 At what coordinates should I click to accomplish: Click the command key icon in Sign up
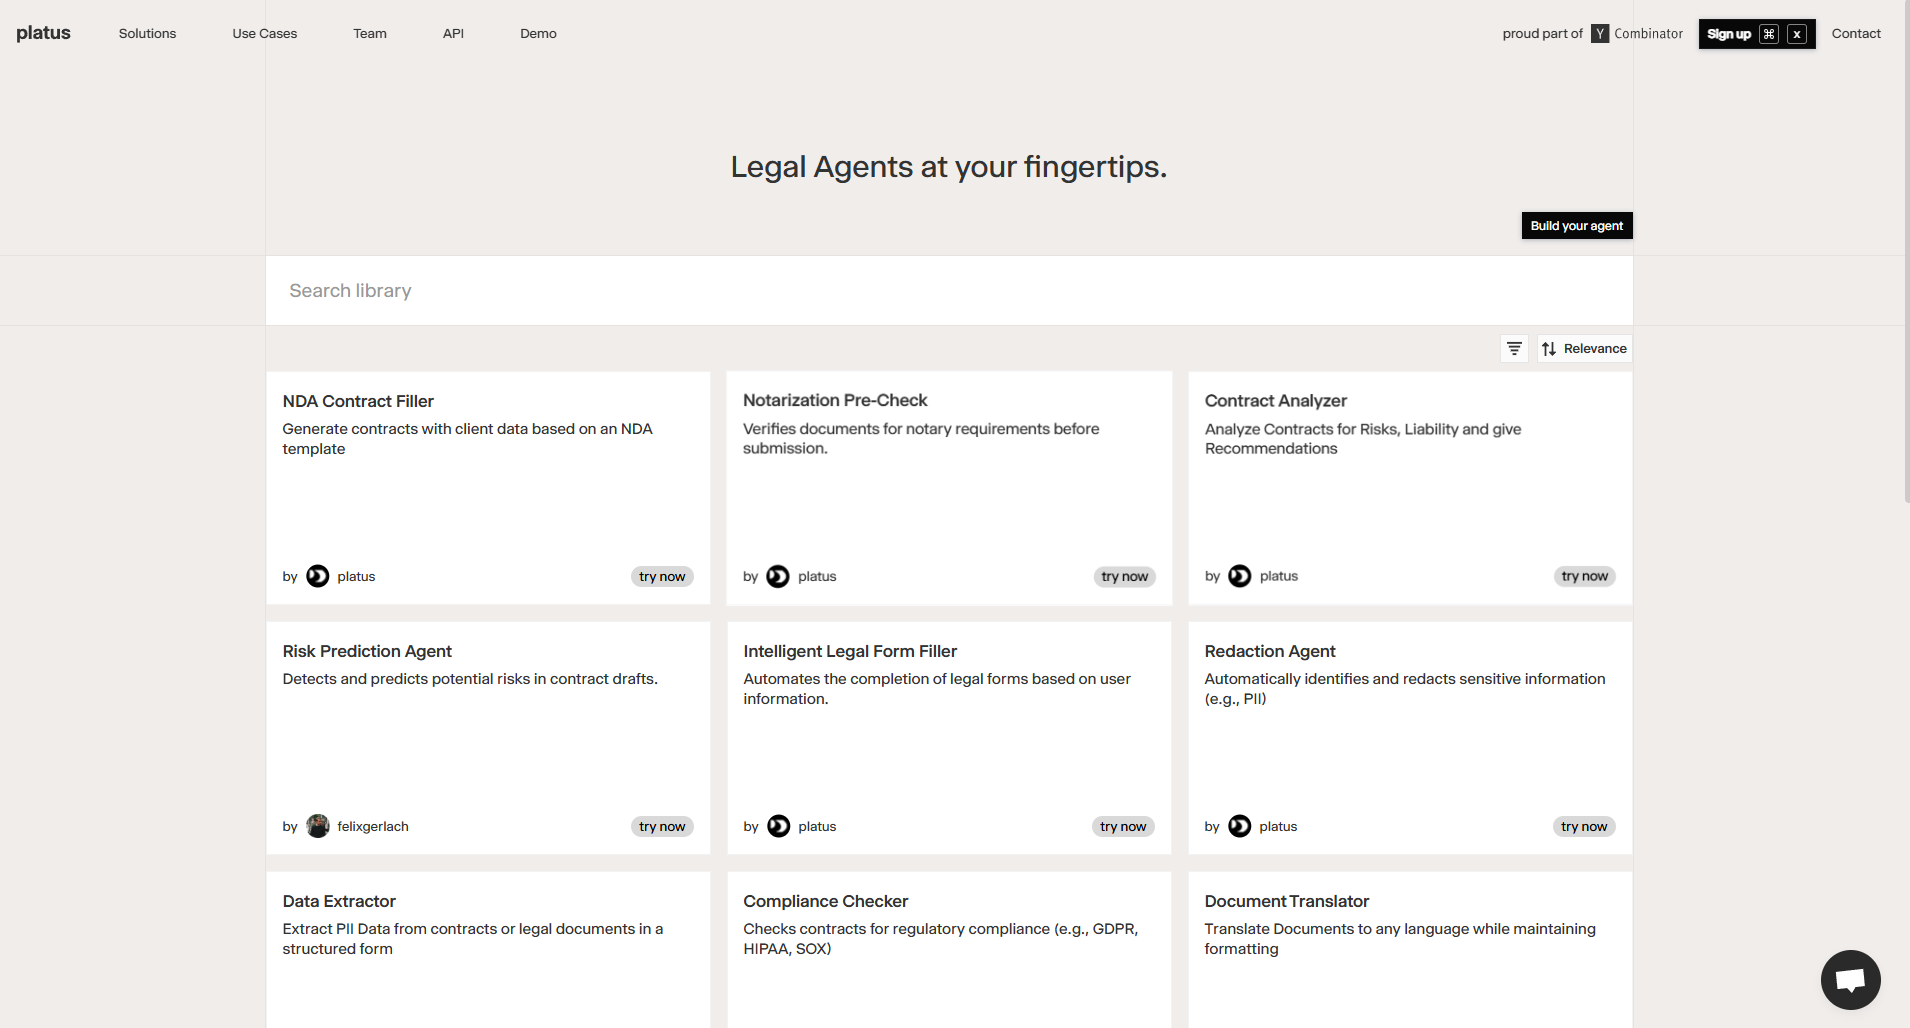click(x=1769, y=34)
